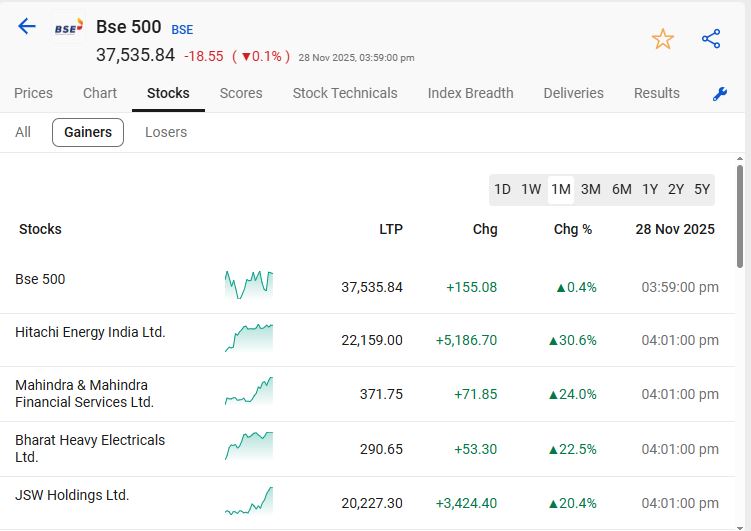Select the Gainers filter
This screenshot has height=531, width=751.
(x=88, y=132)
